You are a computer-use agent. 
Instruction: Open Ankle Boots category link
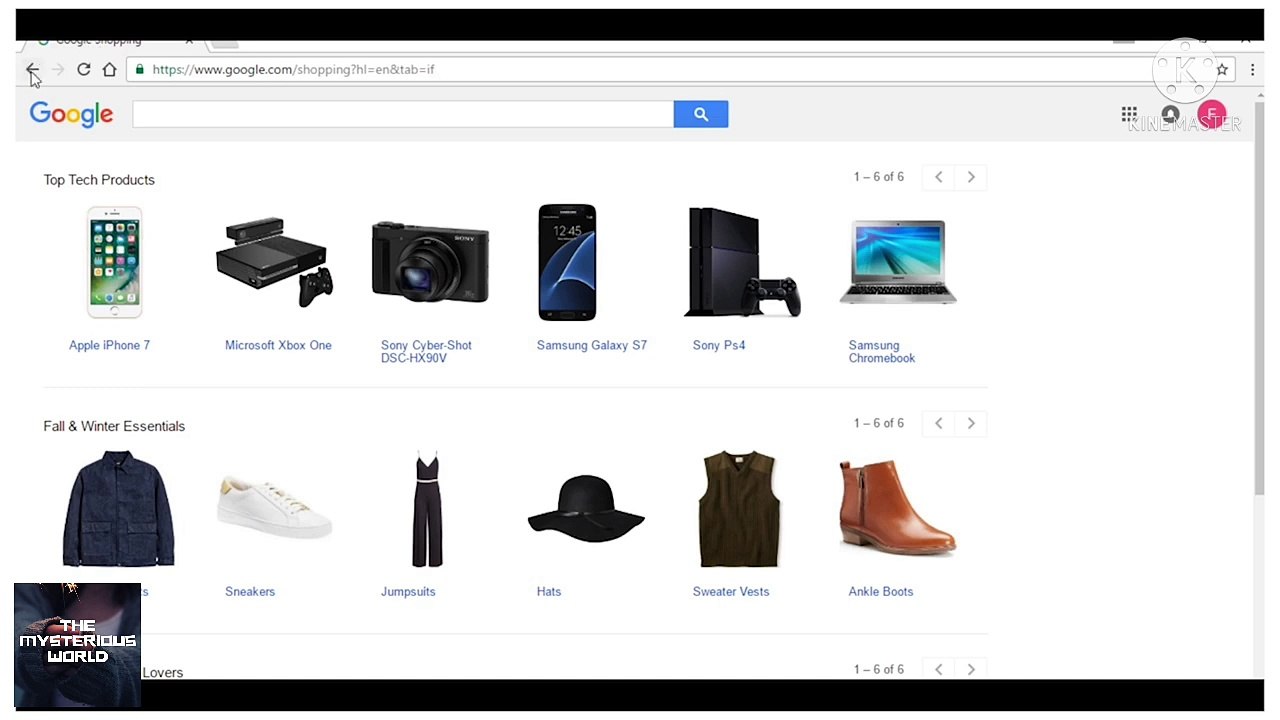point(881,592)
